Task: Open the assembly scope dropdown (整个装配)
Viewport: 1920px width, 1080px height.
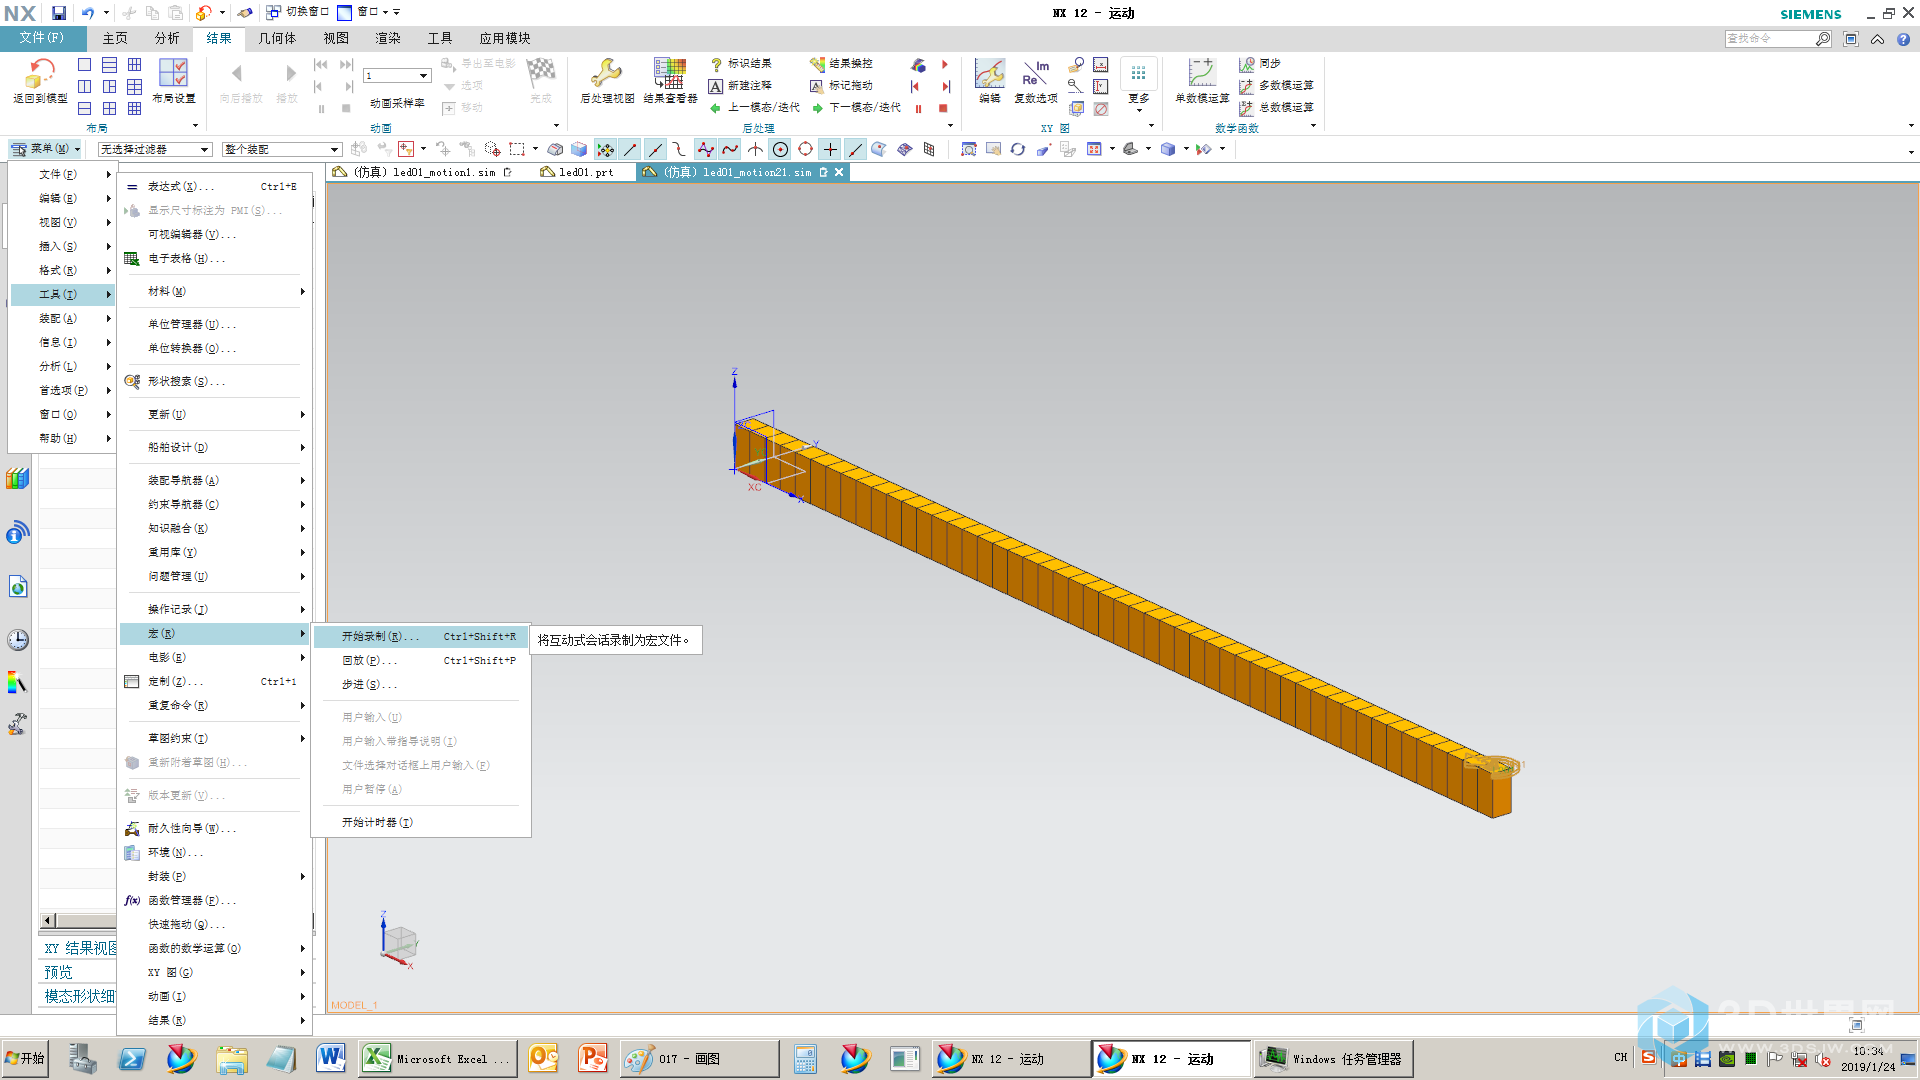Action: point(282,149)
